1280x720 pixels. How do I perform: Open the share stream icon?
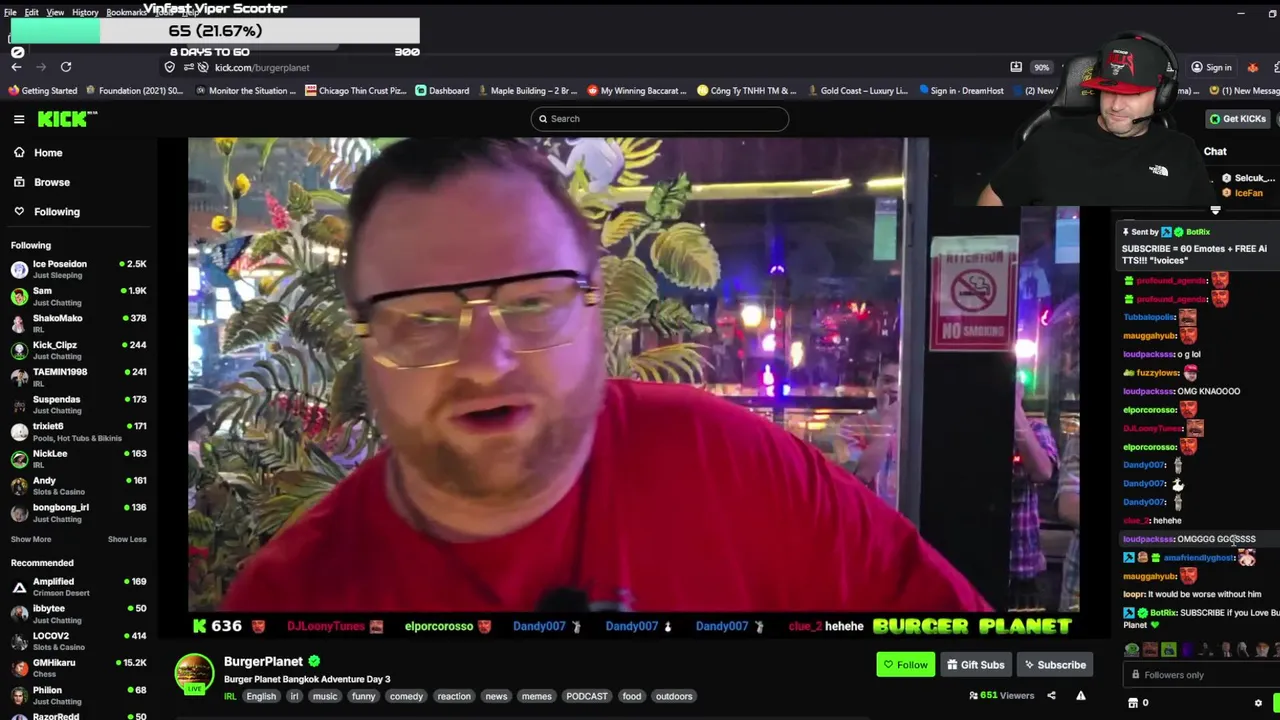point(1051,696)
